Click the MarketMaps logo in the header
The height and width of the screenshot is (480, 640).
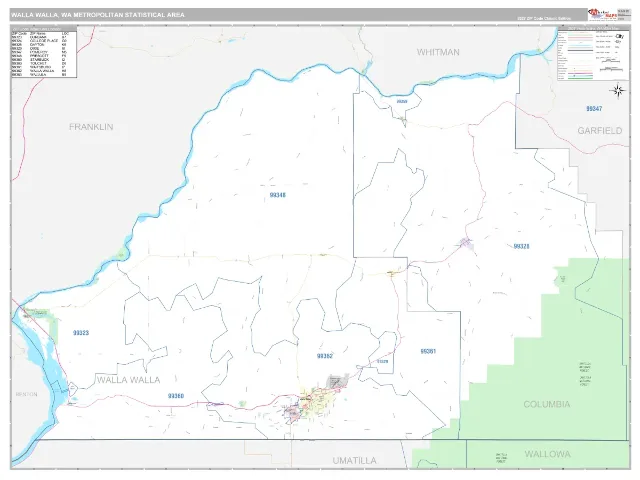pos(602,14)
